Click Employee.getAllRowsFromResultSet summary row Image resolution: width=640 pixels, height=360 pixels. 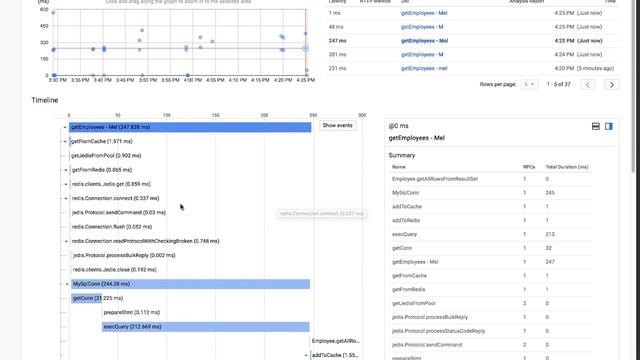[x=491, y=179]
